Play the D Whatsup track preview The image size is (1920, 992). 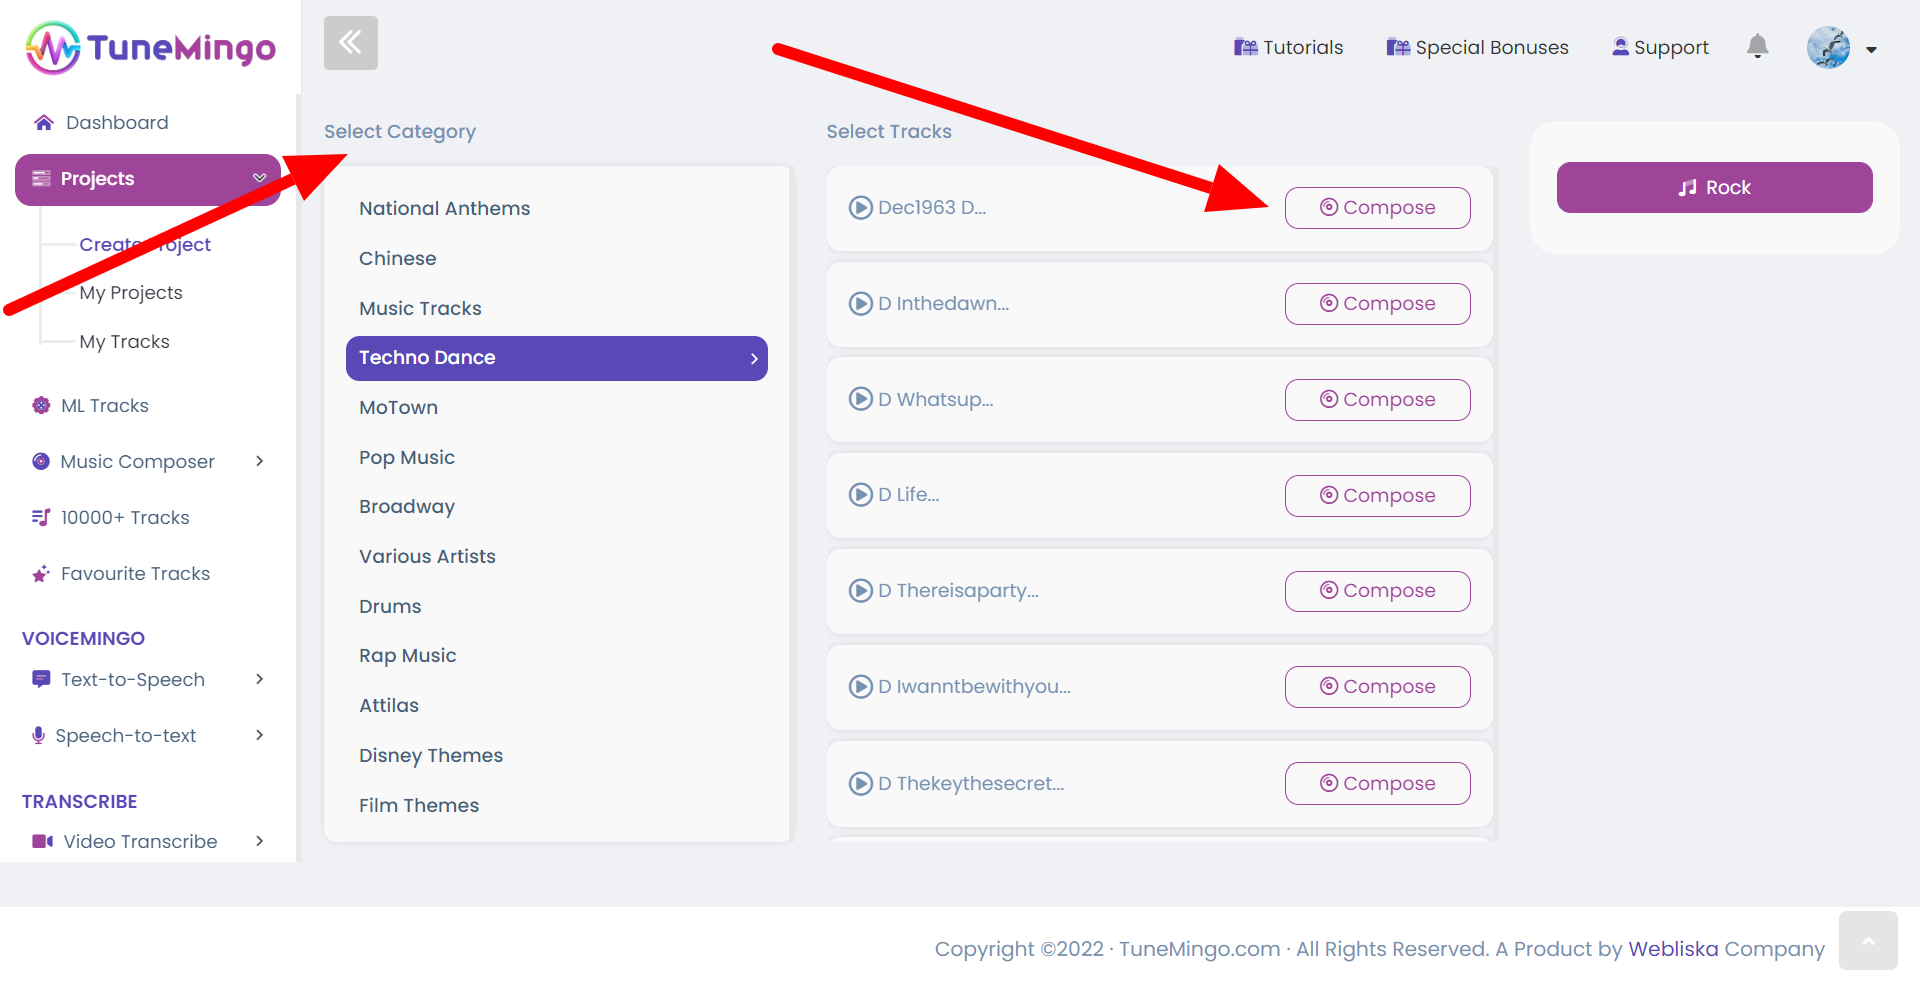coord(860,399)
